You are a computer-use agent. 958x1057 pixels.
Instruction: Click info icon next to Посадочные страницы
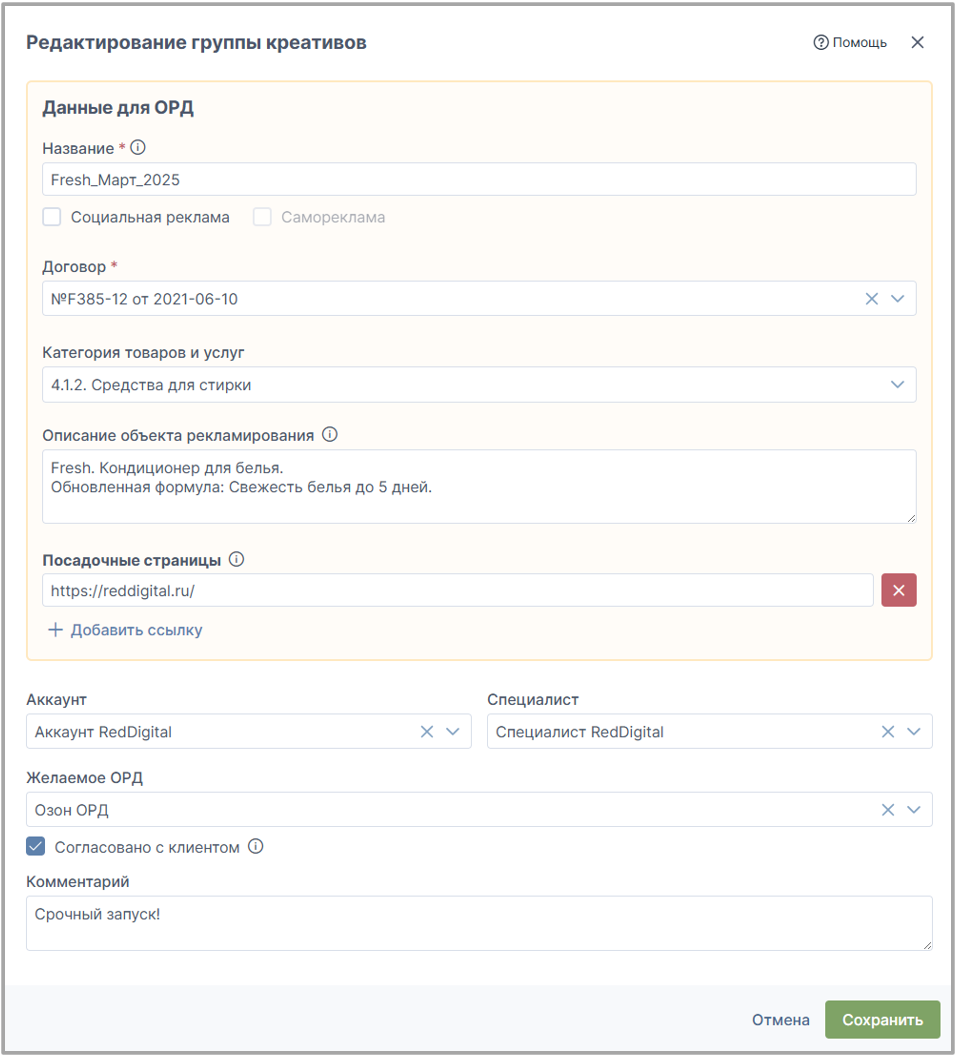[237, 560]
